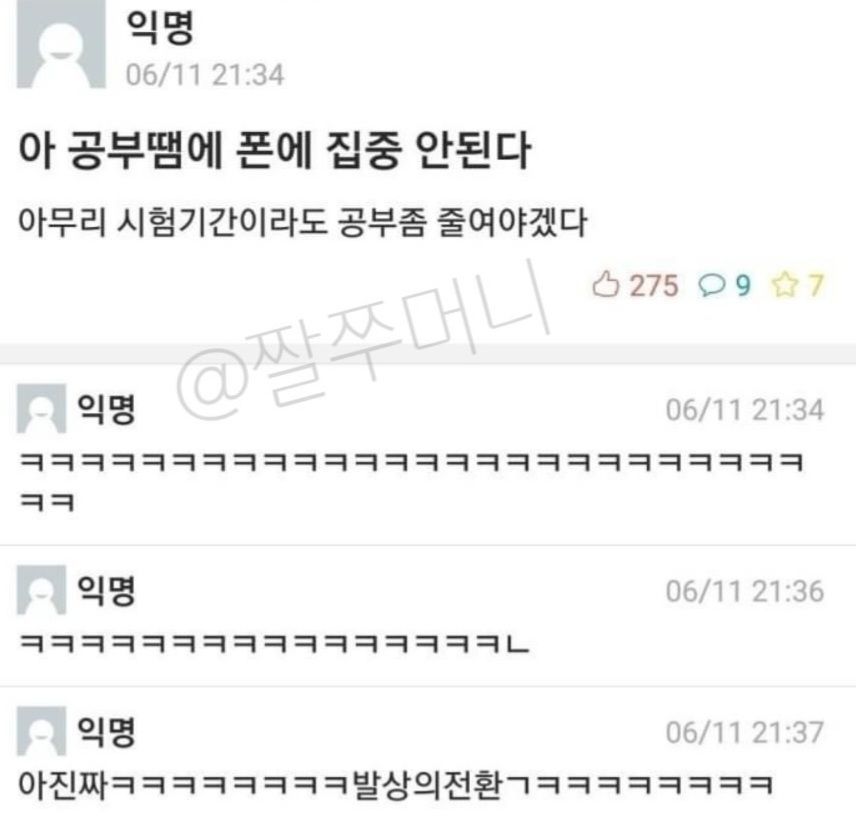Click the comment ending with ㄴ

tap(274, 643)
